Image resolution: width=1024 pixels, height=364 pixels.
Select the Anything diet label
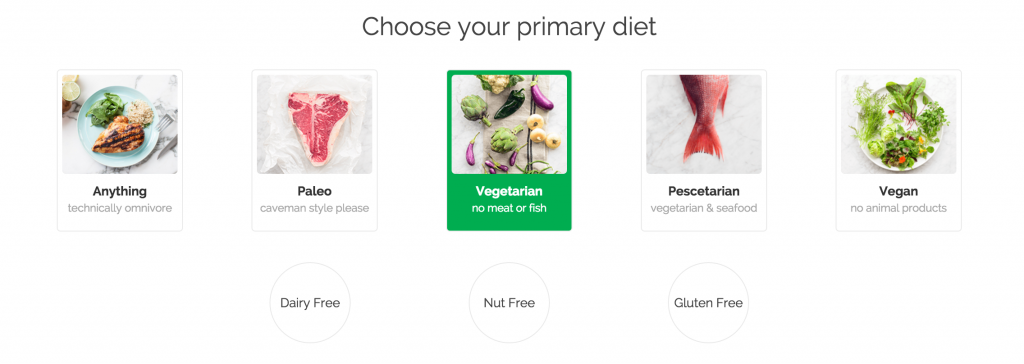coord(120,191)
